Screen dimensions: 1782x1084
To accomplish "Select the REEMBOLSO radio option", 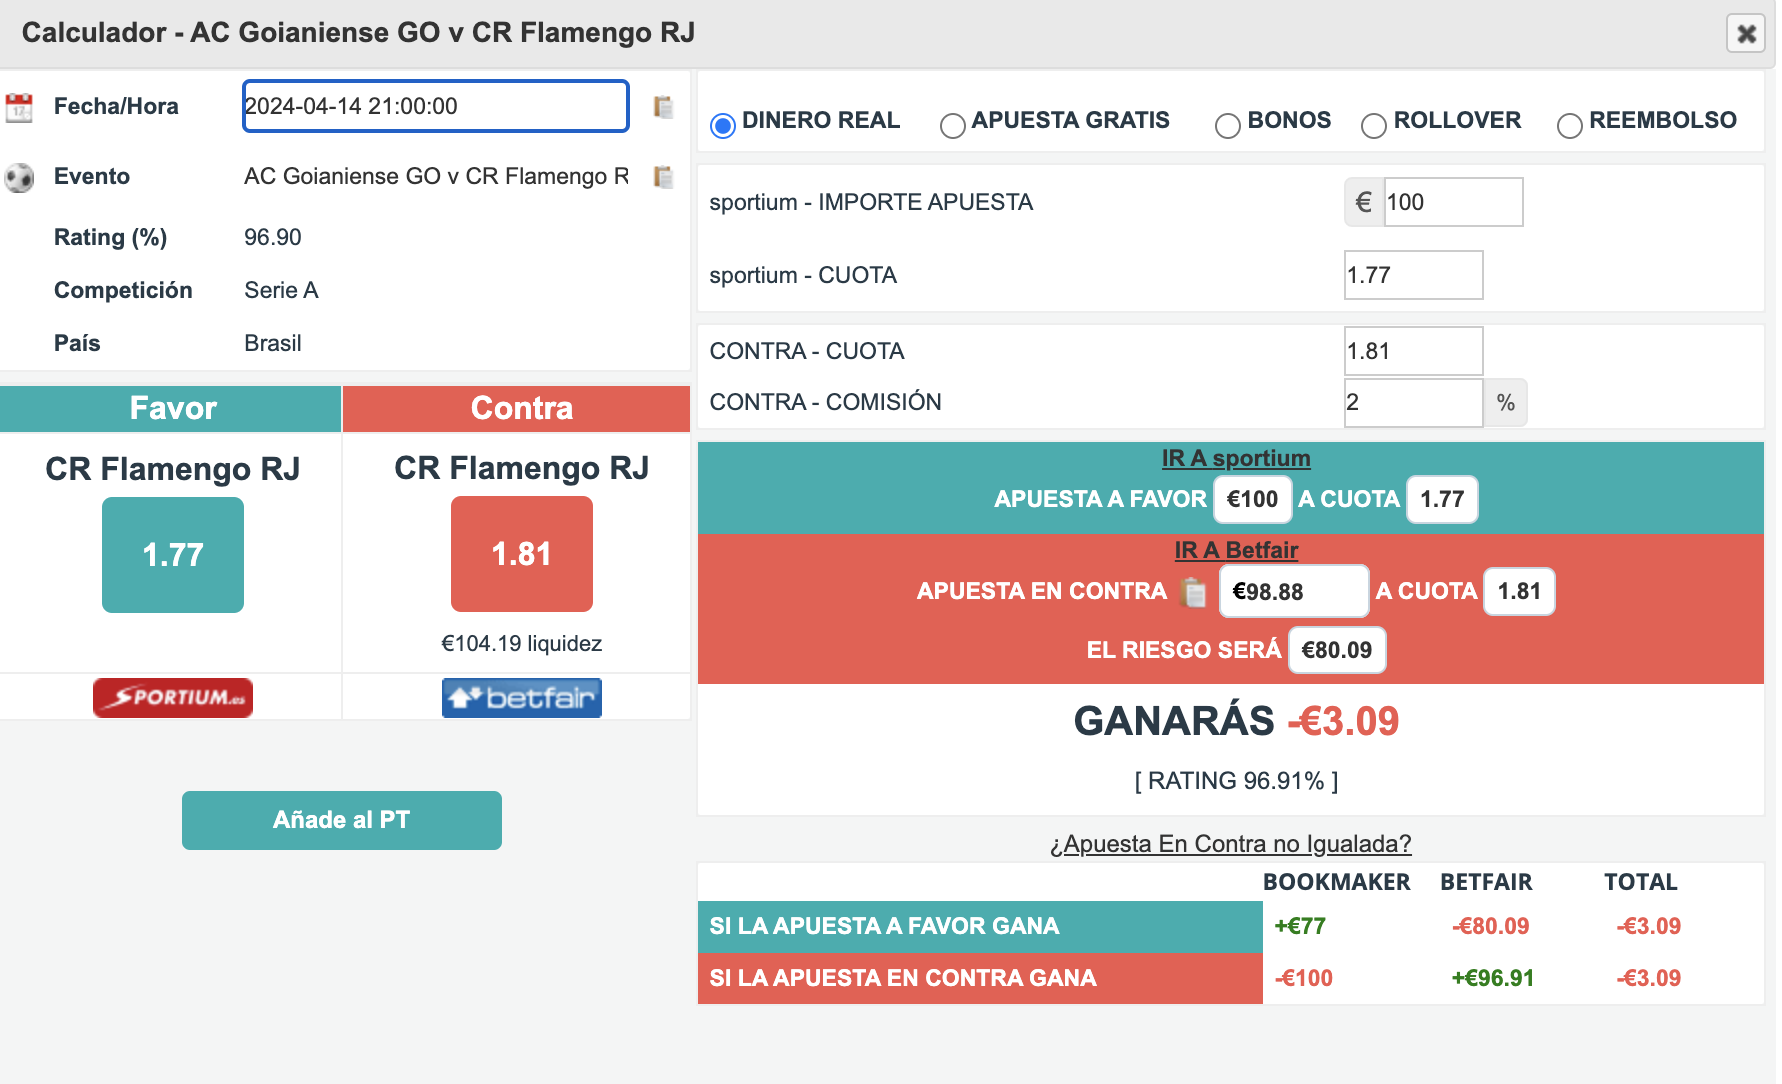I will pos(1570,125).
